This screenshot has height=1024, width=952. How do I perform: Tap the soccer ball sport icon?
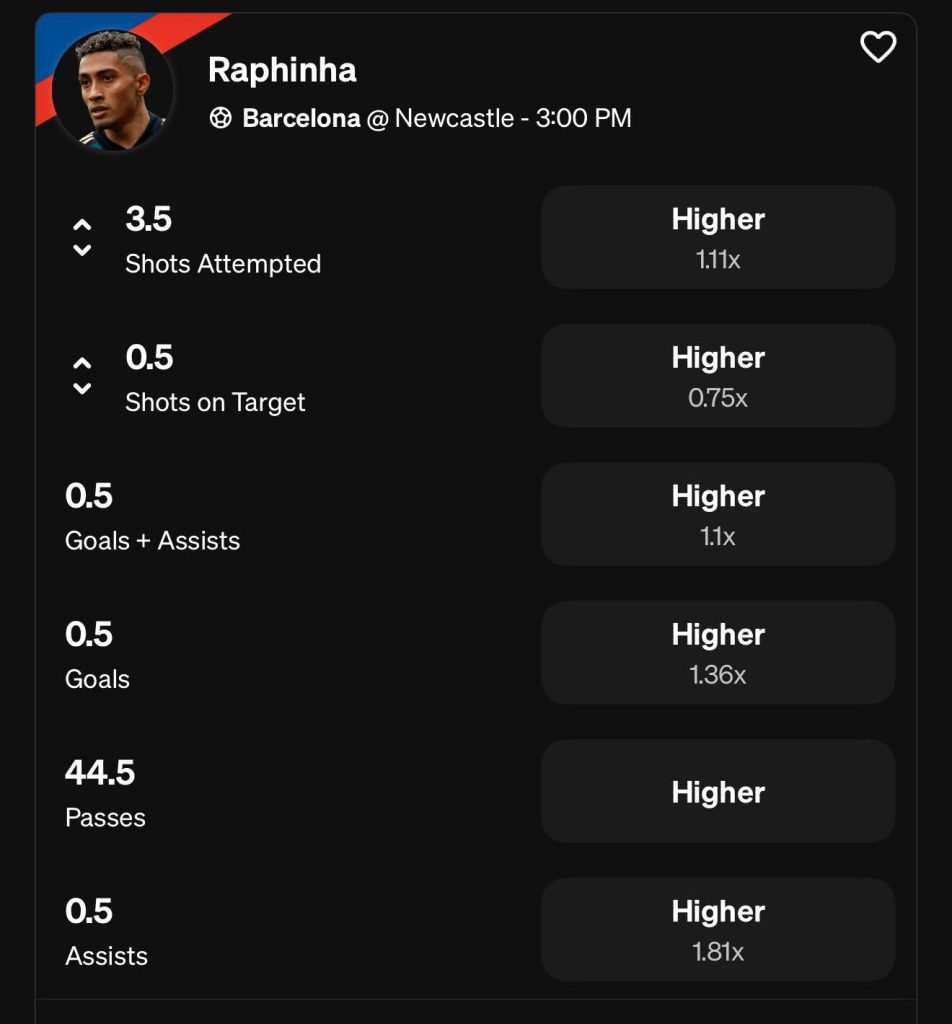click(221, 118)
